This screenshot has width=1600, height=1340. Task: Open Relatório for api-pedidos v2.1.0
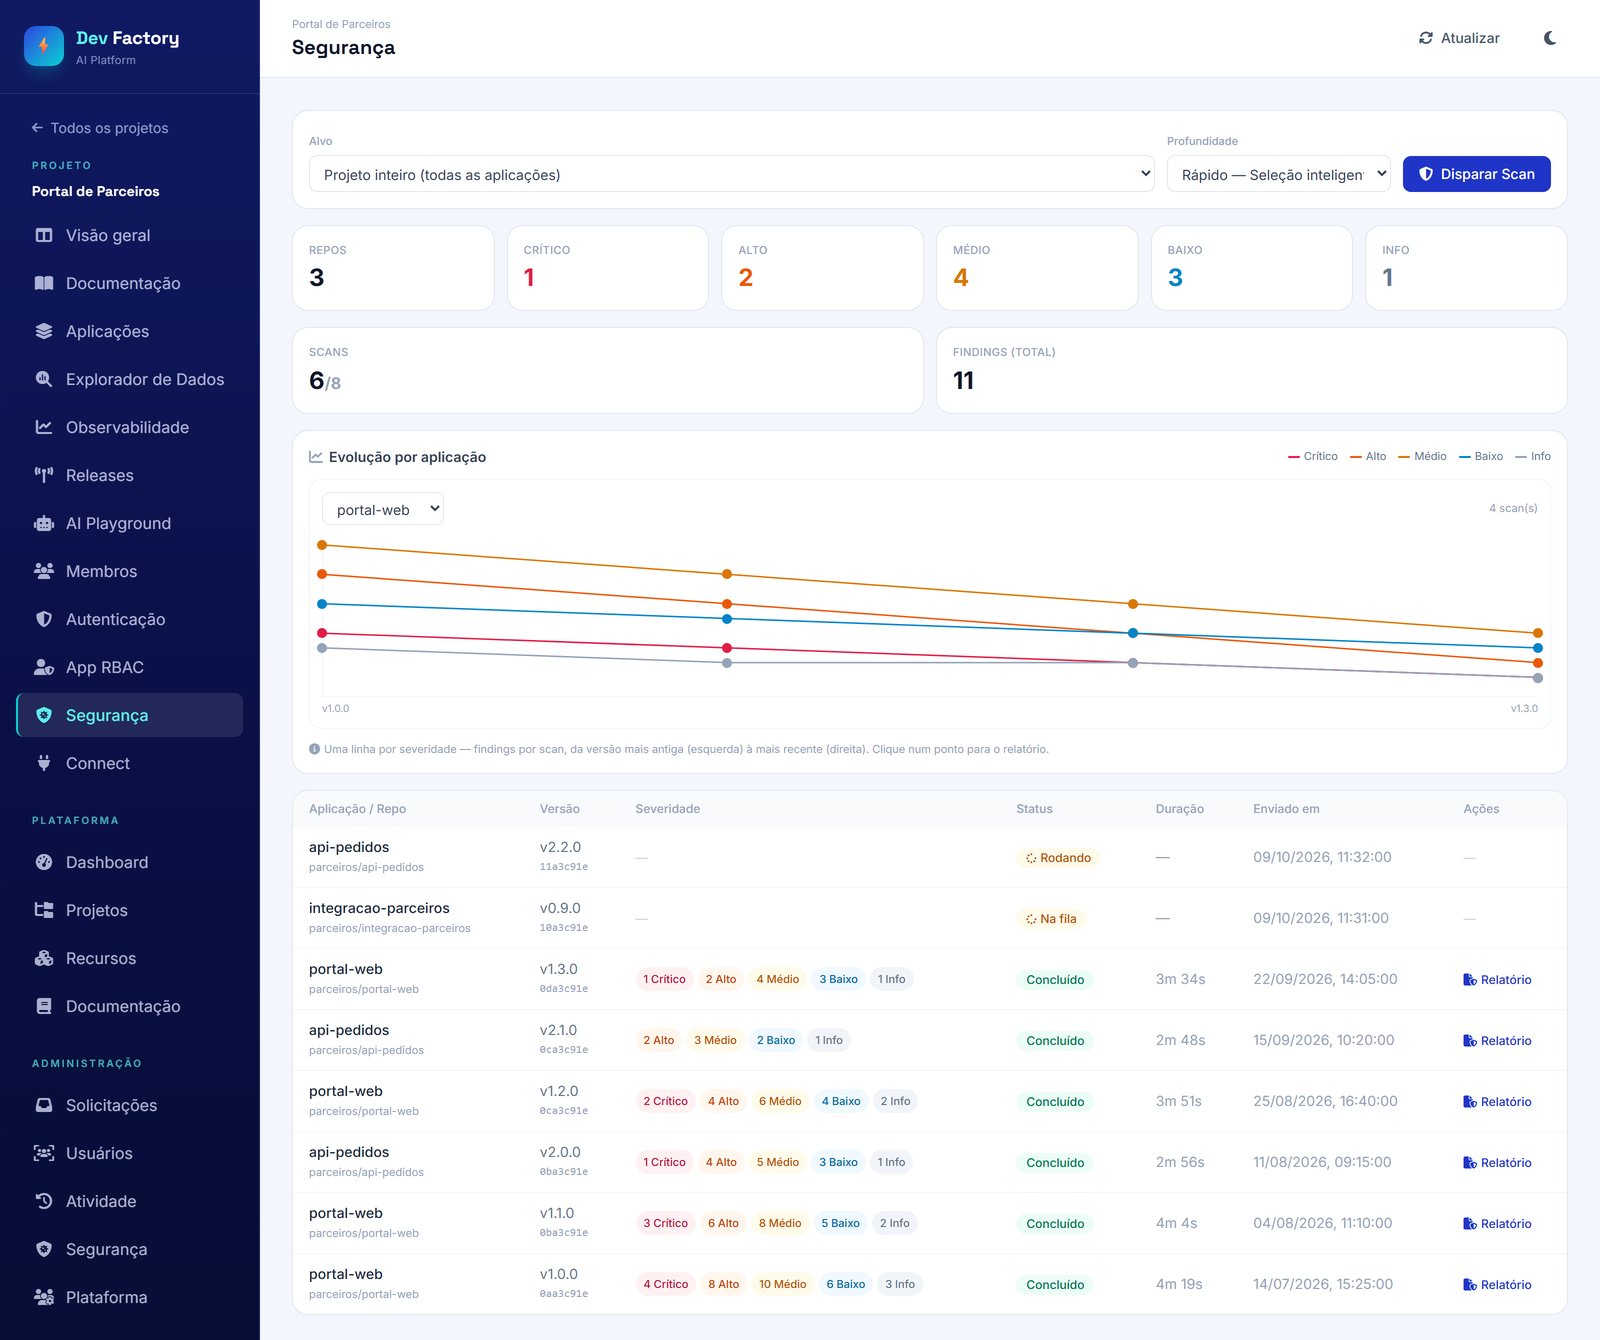[x=1497, y=1041]
